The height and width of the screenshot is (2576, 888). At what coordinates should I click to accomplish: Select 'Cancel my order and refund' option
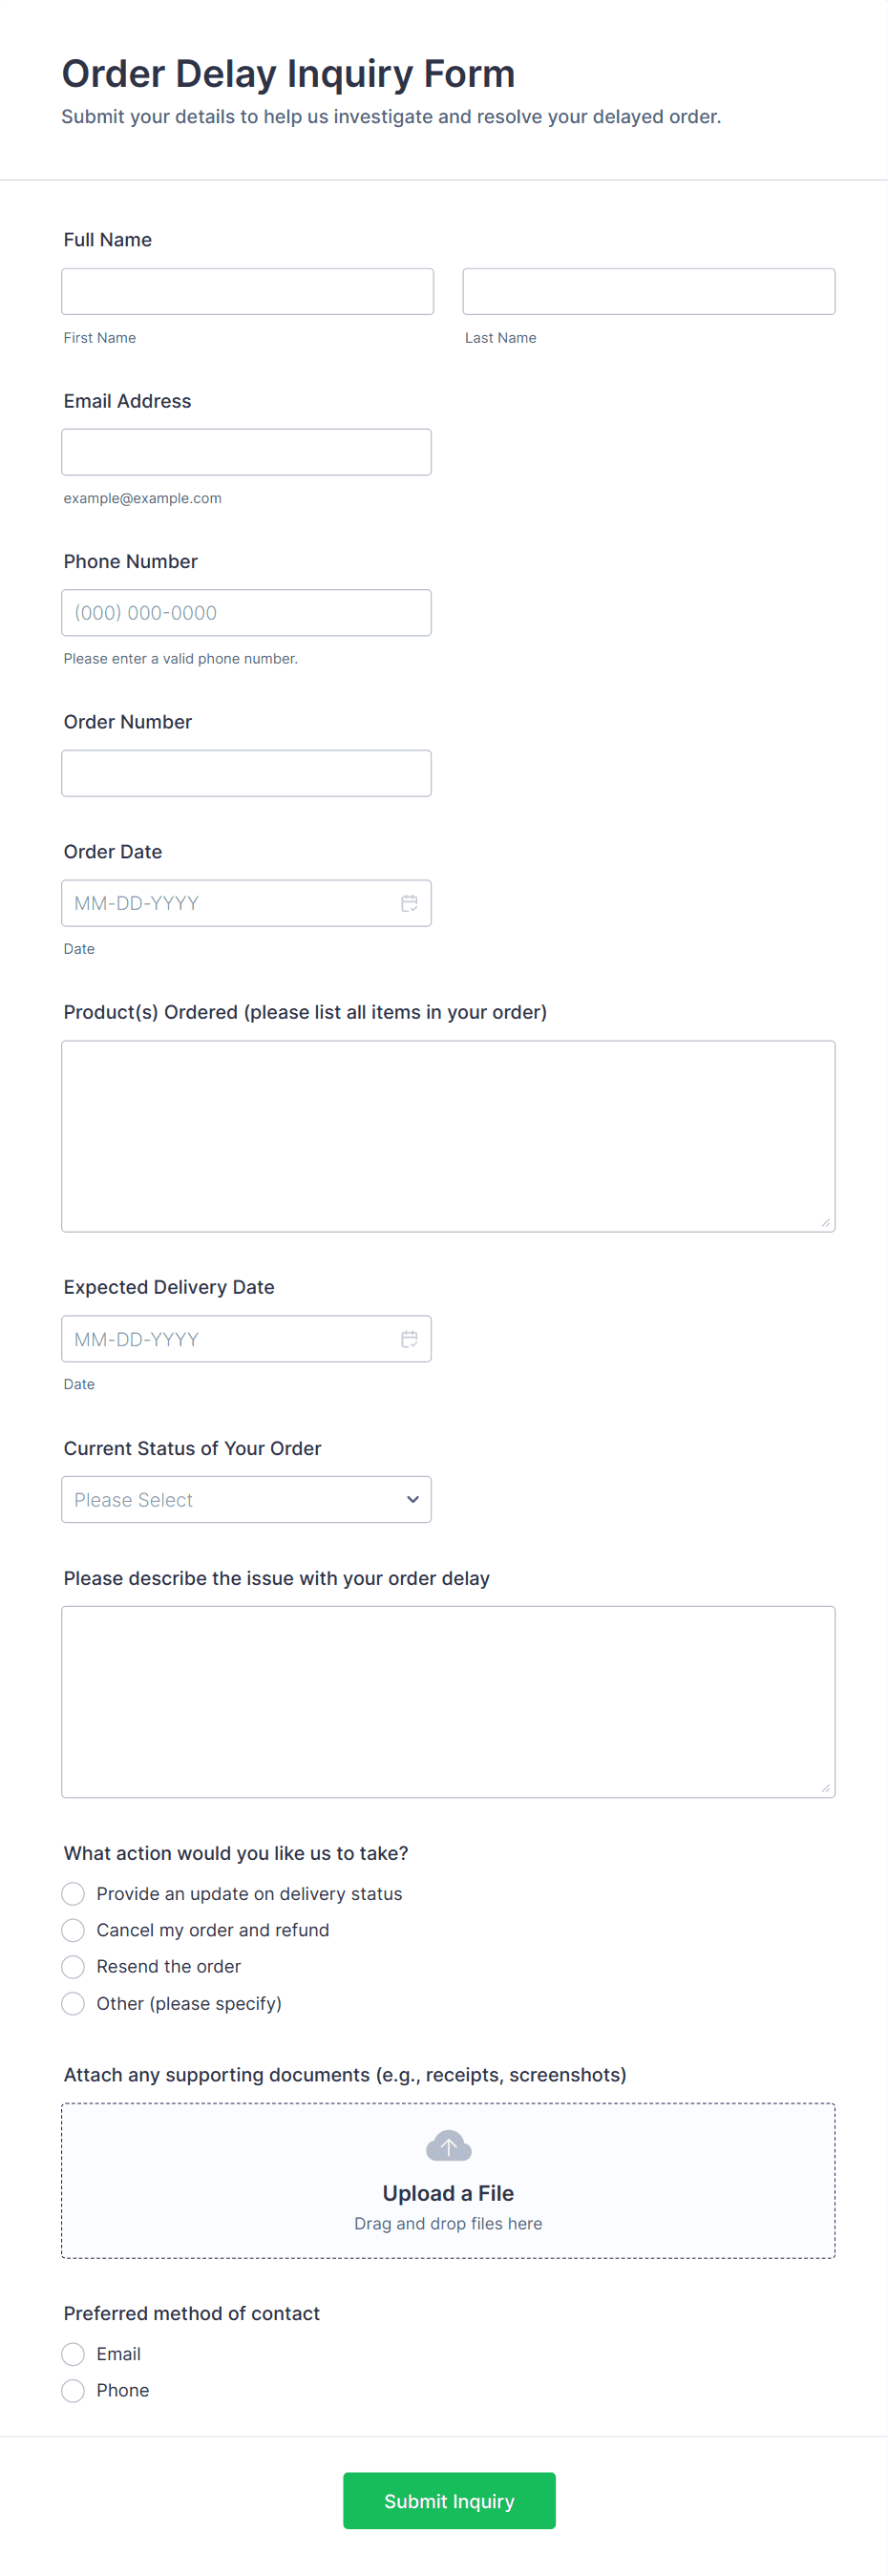(x=73, y=1930)
